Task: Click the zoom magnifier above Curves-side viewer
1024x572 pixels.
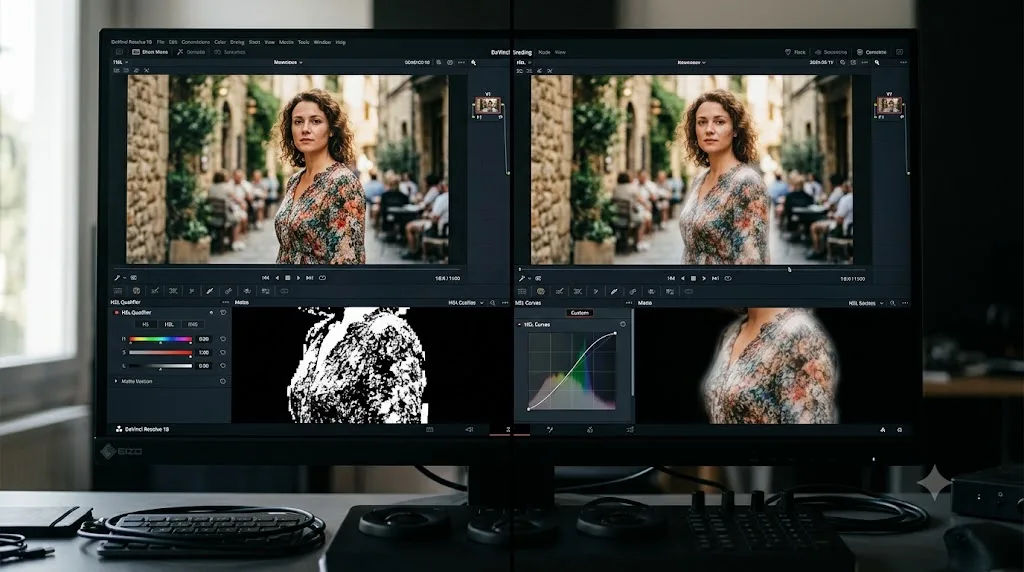Action: (x=877, y=63)
